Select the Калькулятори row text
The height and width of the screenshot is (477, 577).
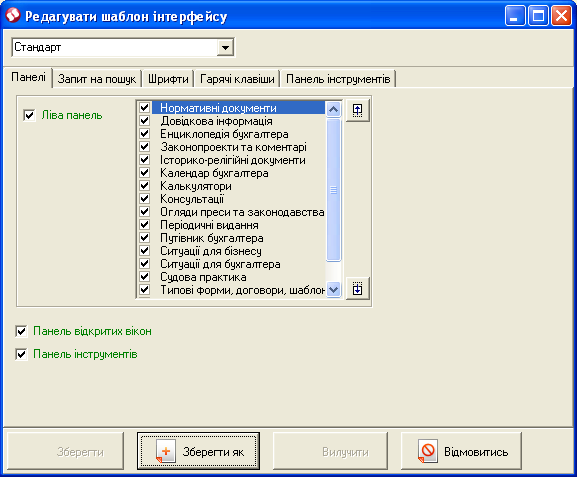tap(196, 186)
